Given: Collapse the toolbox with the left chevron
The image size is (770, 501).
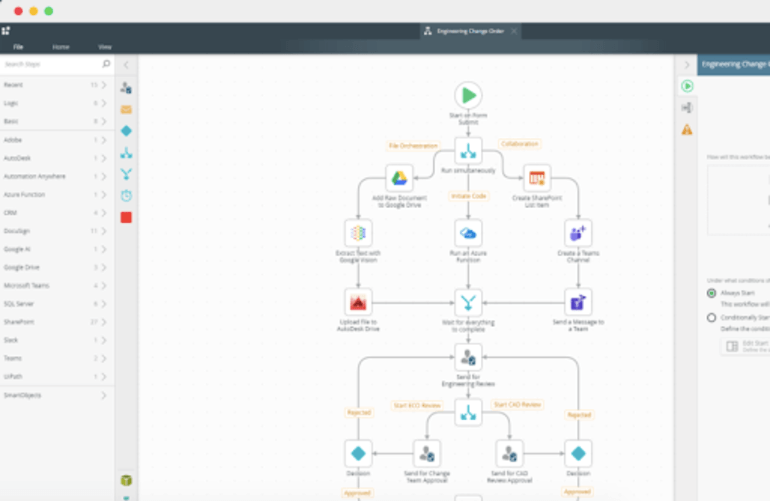Looking at the screenshot, I should coord(126,64).
